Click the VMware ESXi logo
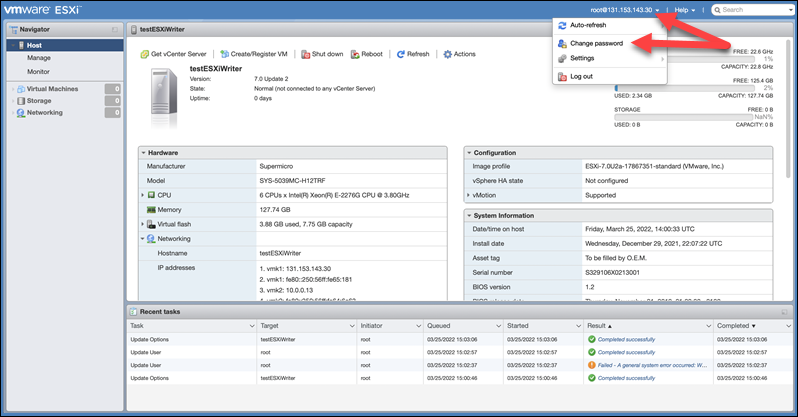 (42, 10)
